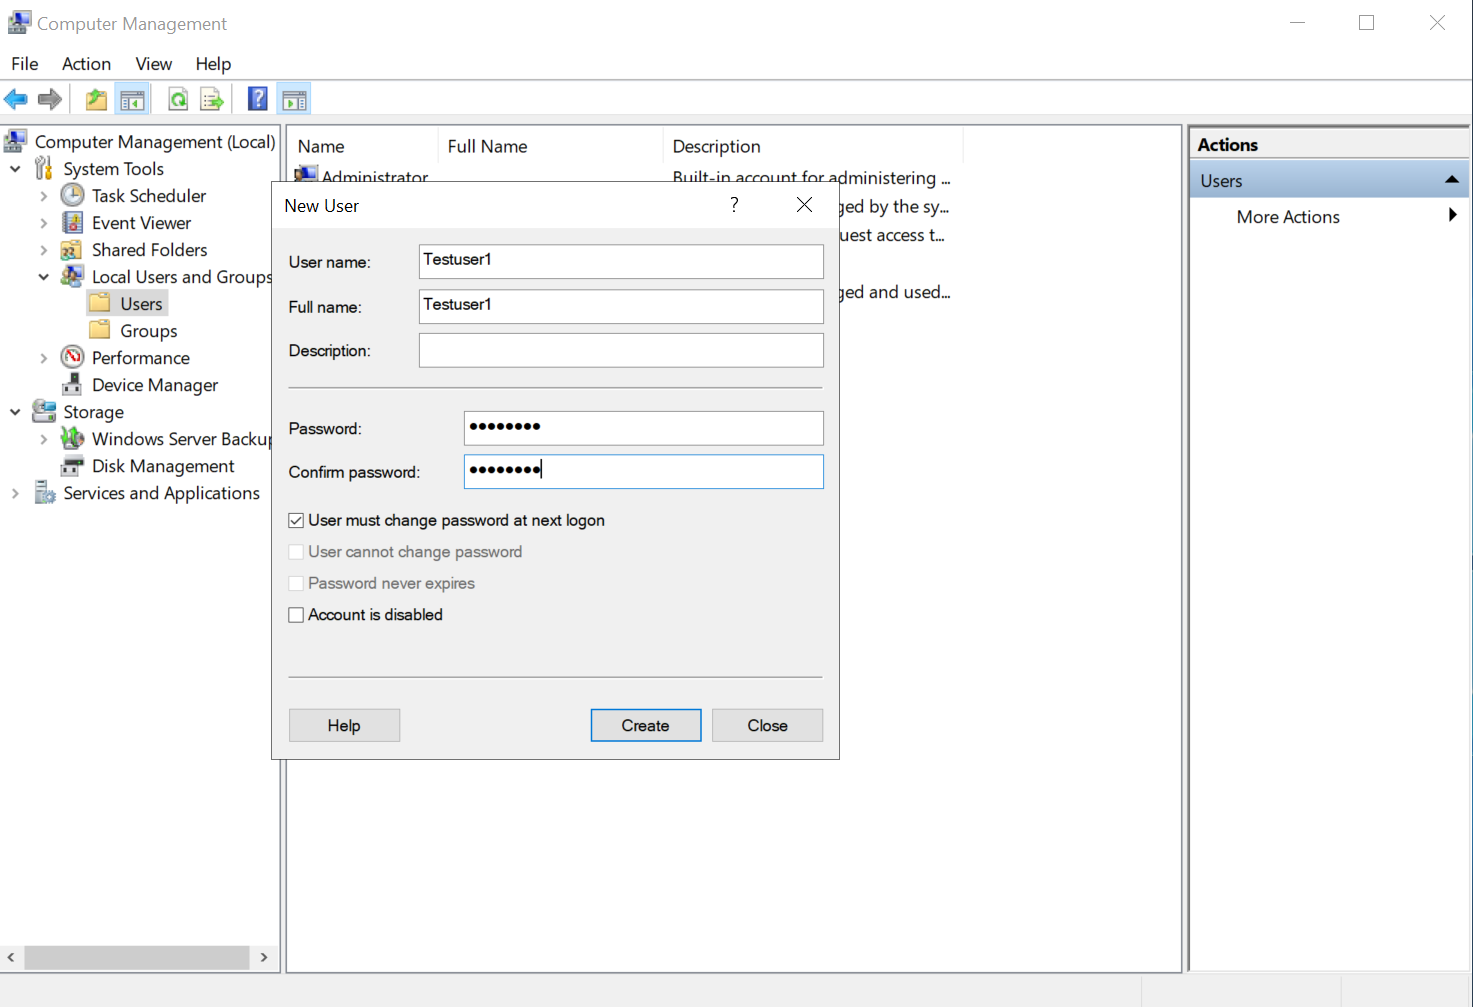Click the Create button in New User dialog
The width and height of the screenshot is (1473, 1007).
646,725
